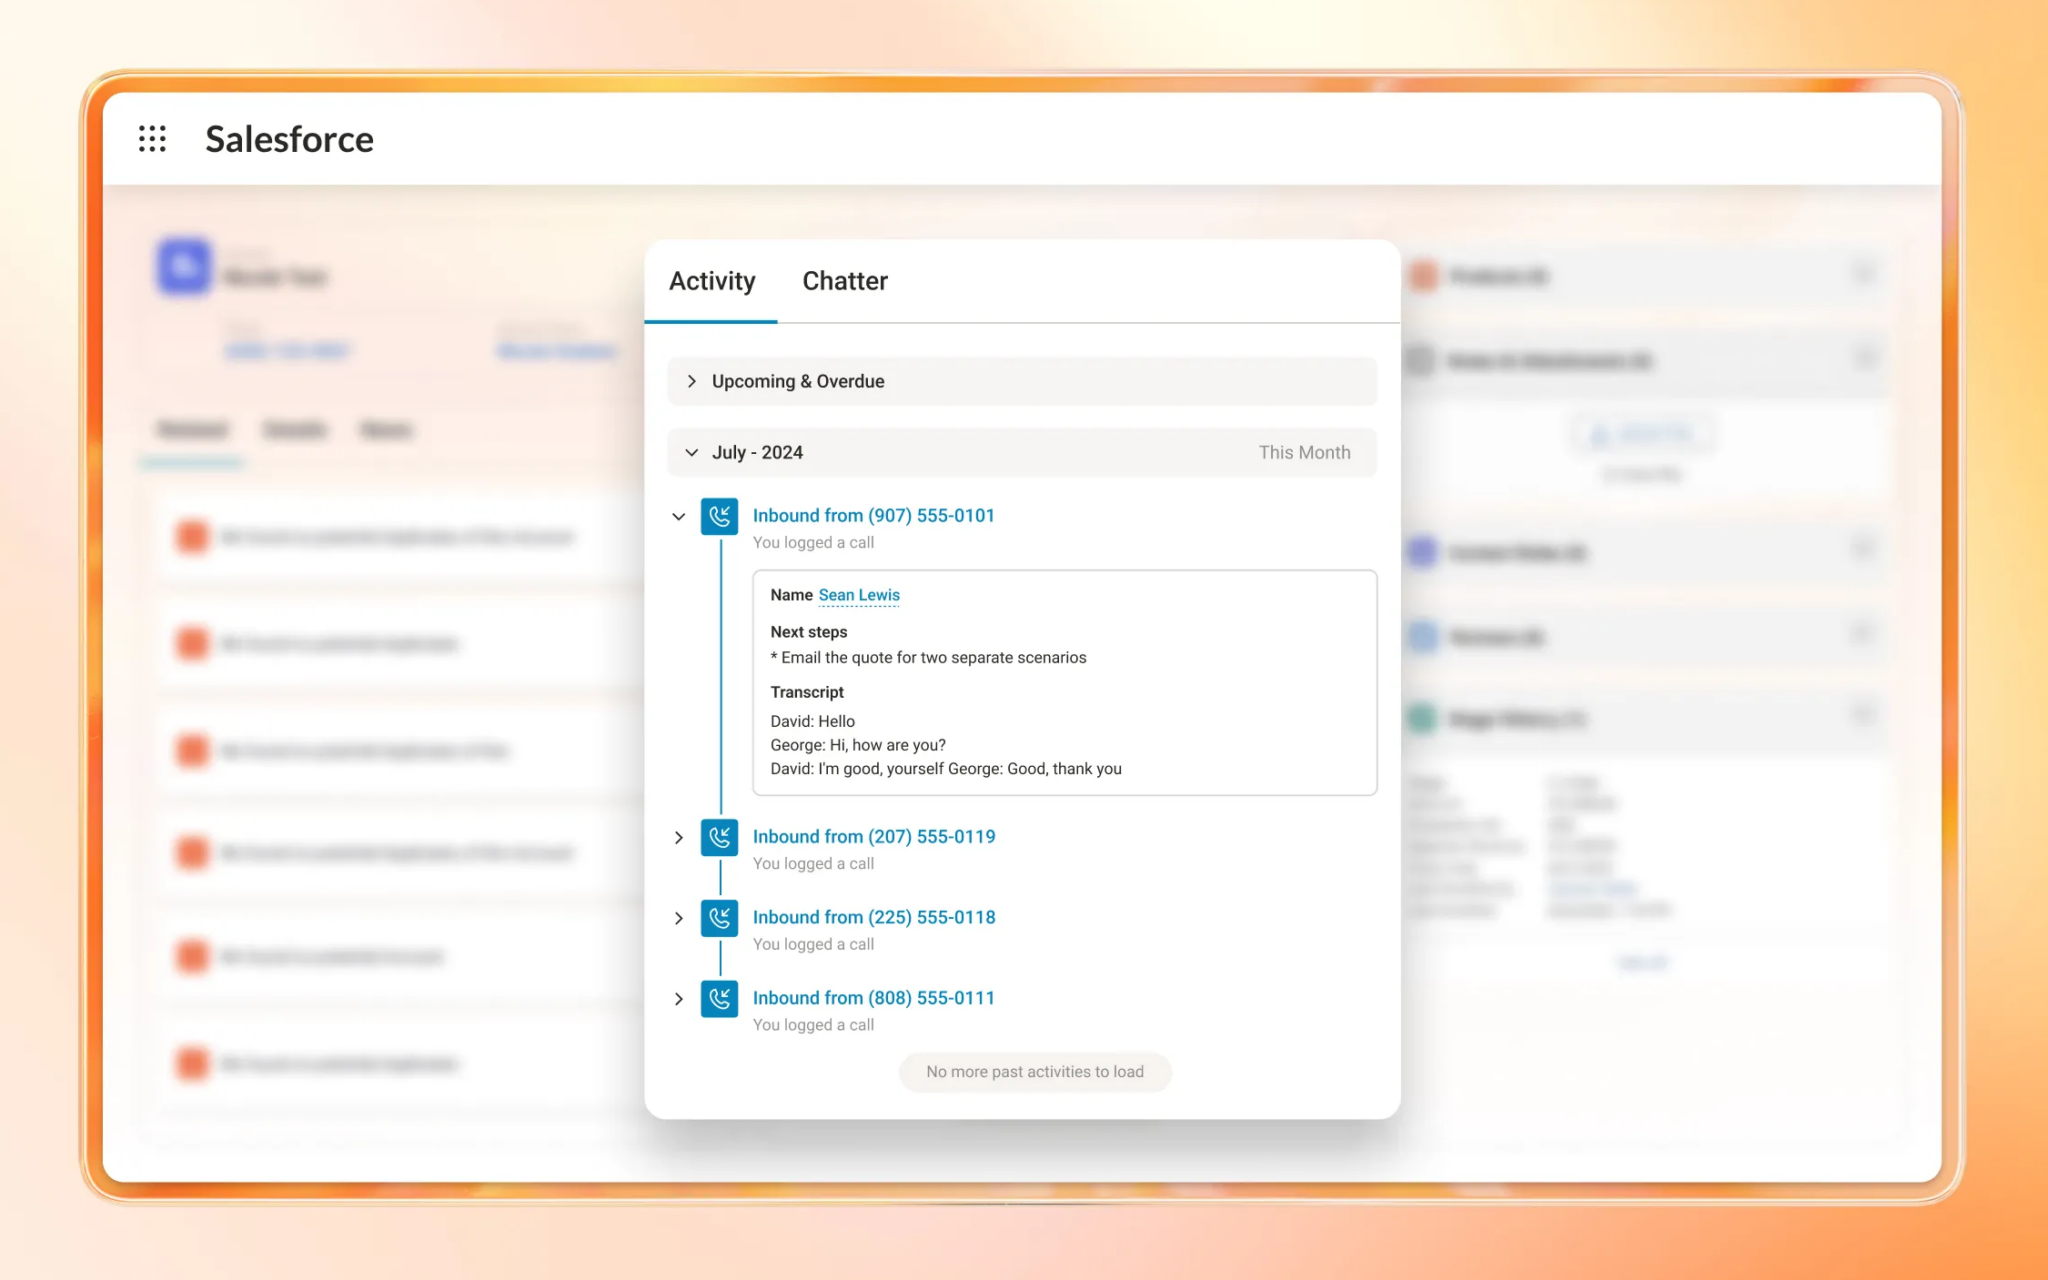The height and width of the screenshot is (1280, 2048).
Task: Expand the Inbound from (207) 555-0119 entry
Action: click(679, 837)
